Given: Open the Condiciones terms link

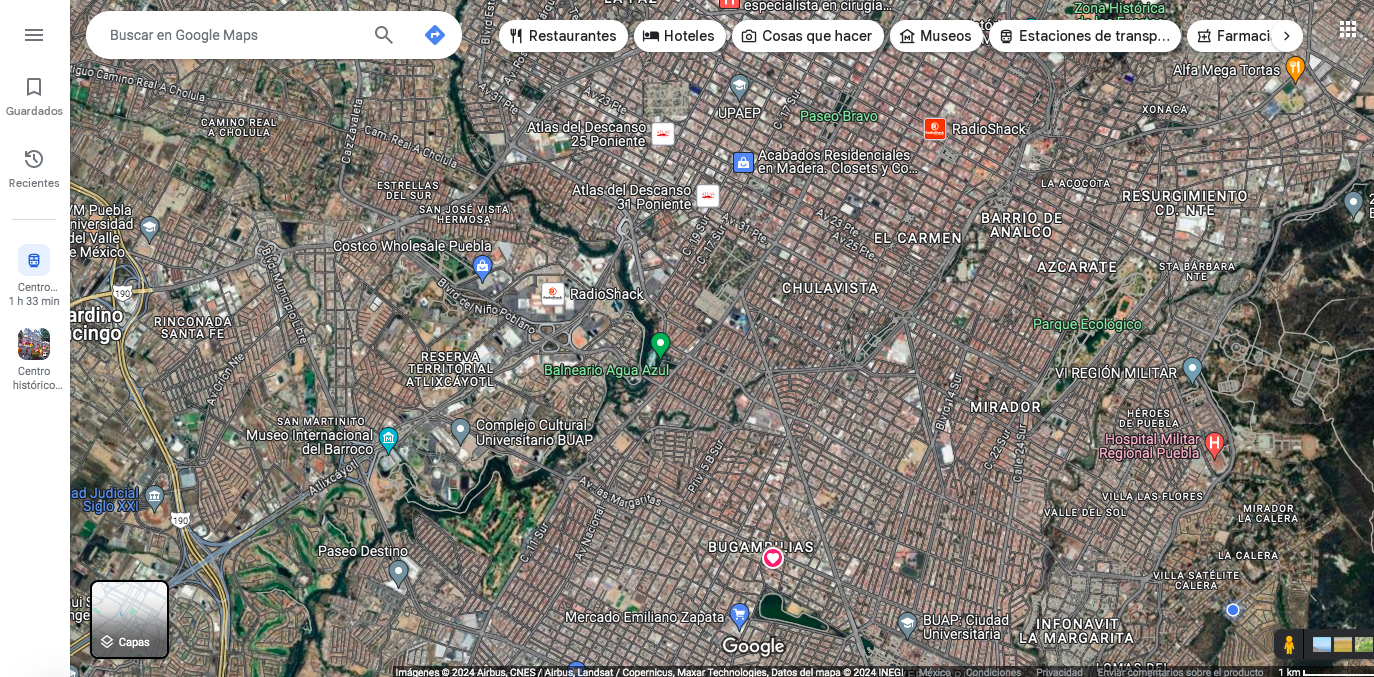Looking at the screenshot, I should click(994, 672).
